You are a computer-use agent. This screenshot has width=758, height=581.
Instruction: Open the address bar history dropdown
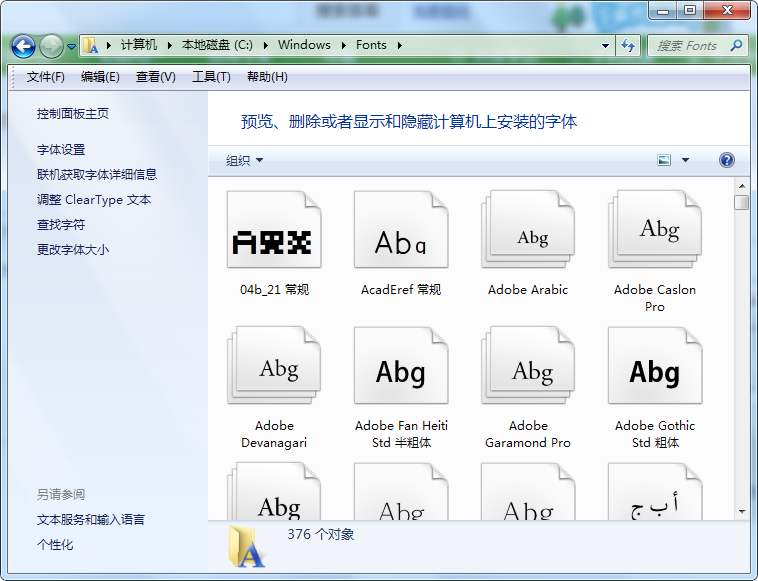(x=605, y=46)
